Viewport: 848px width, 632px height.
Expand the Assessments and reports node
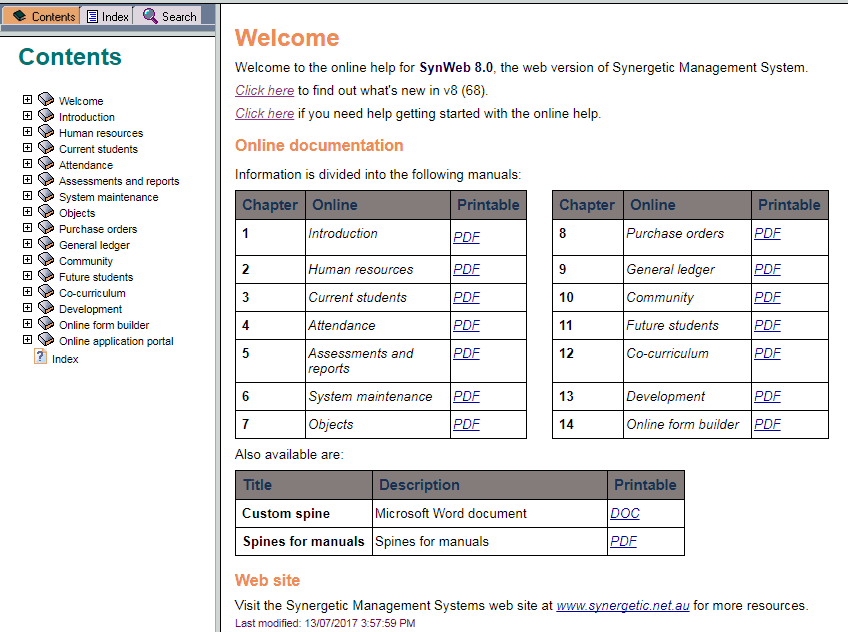point(28,179)
